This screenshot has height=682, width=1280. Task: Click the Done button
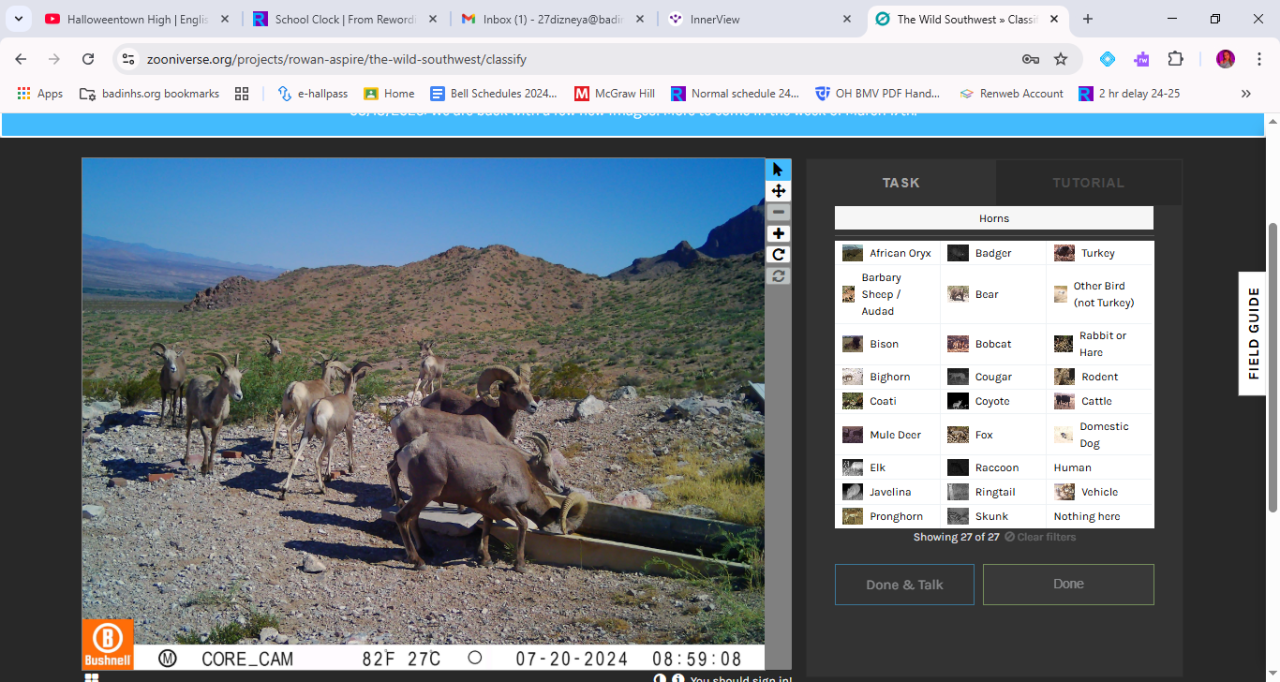pyautogui.click(x=1068, y=584)
